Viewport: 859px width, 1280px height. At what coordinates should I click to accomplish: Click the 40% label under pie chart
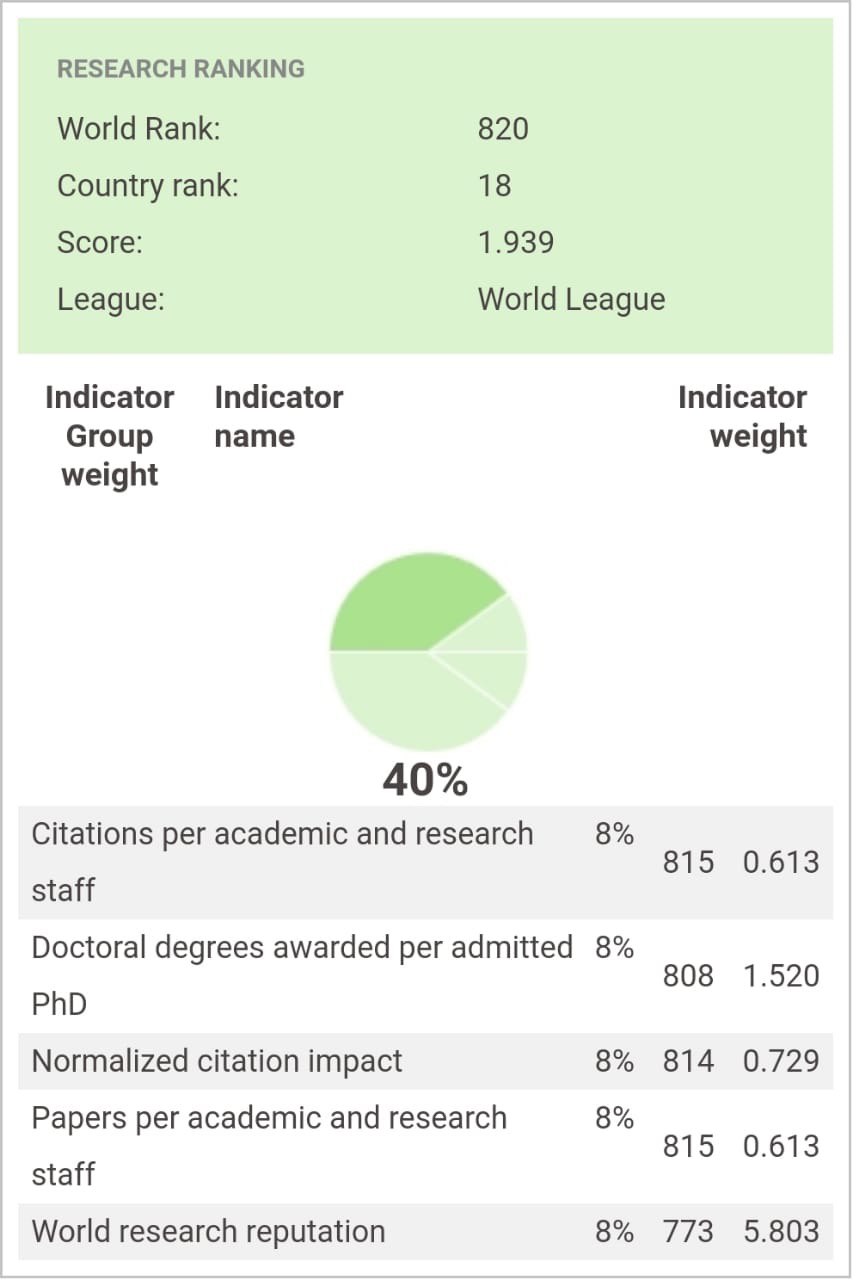[x=425, y=780]
